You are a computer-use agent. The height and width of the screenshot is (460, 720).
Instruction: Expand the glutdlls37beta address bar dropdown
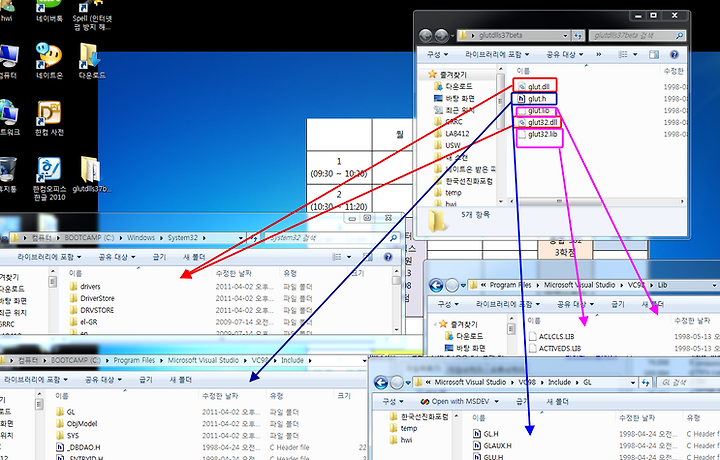[x=565, y=35]
